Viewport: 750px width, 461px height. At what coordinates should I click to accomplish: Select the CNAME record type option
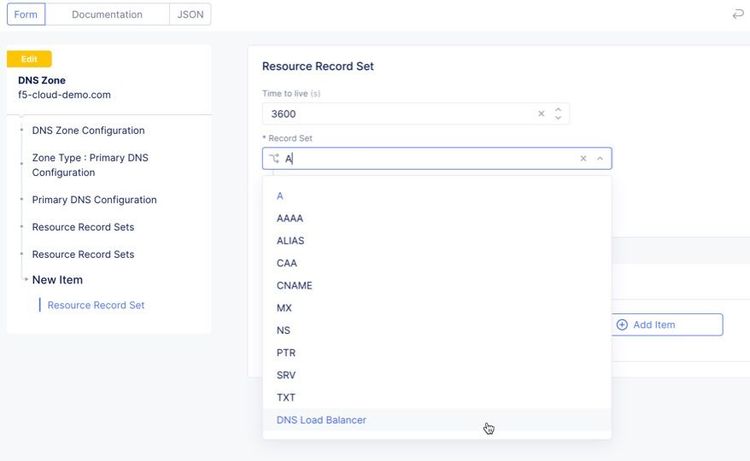[x=294, y=286]
